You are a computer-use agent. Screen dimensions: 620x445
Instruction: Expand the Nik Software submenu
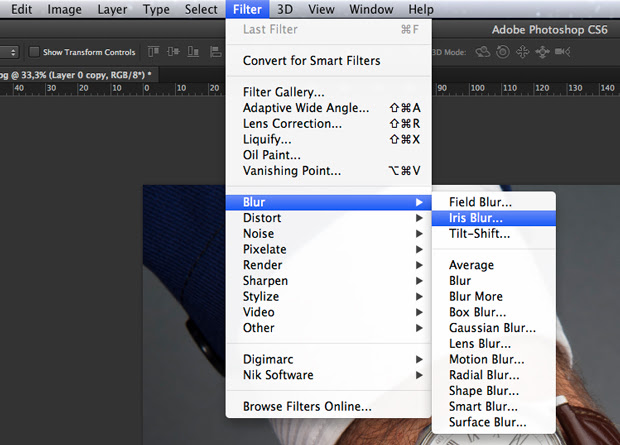[x=329, y=375]
